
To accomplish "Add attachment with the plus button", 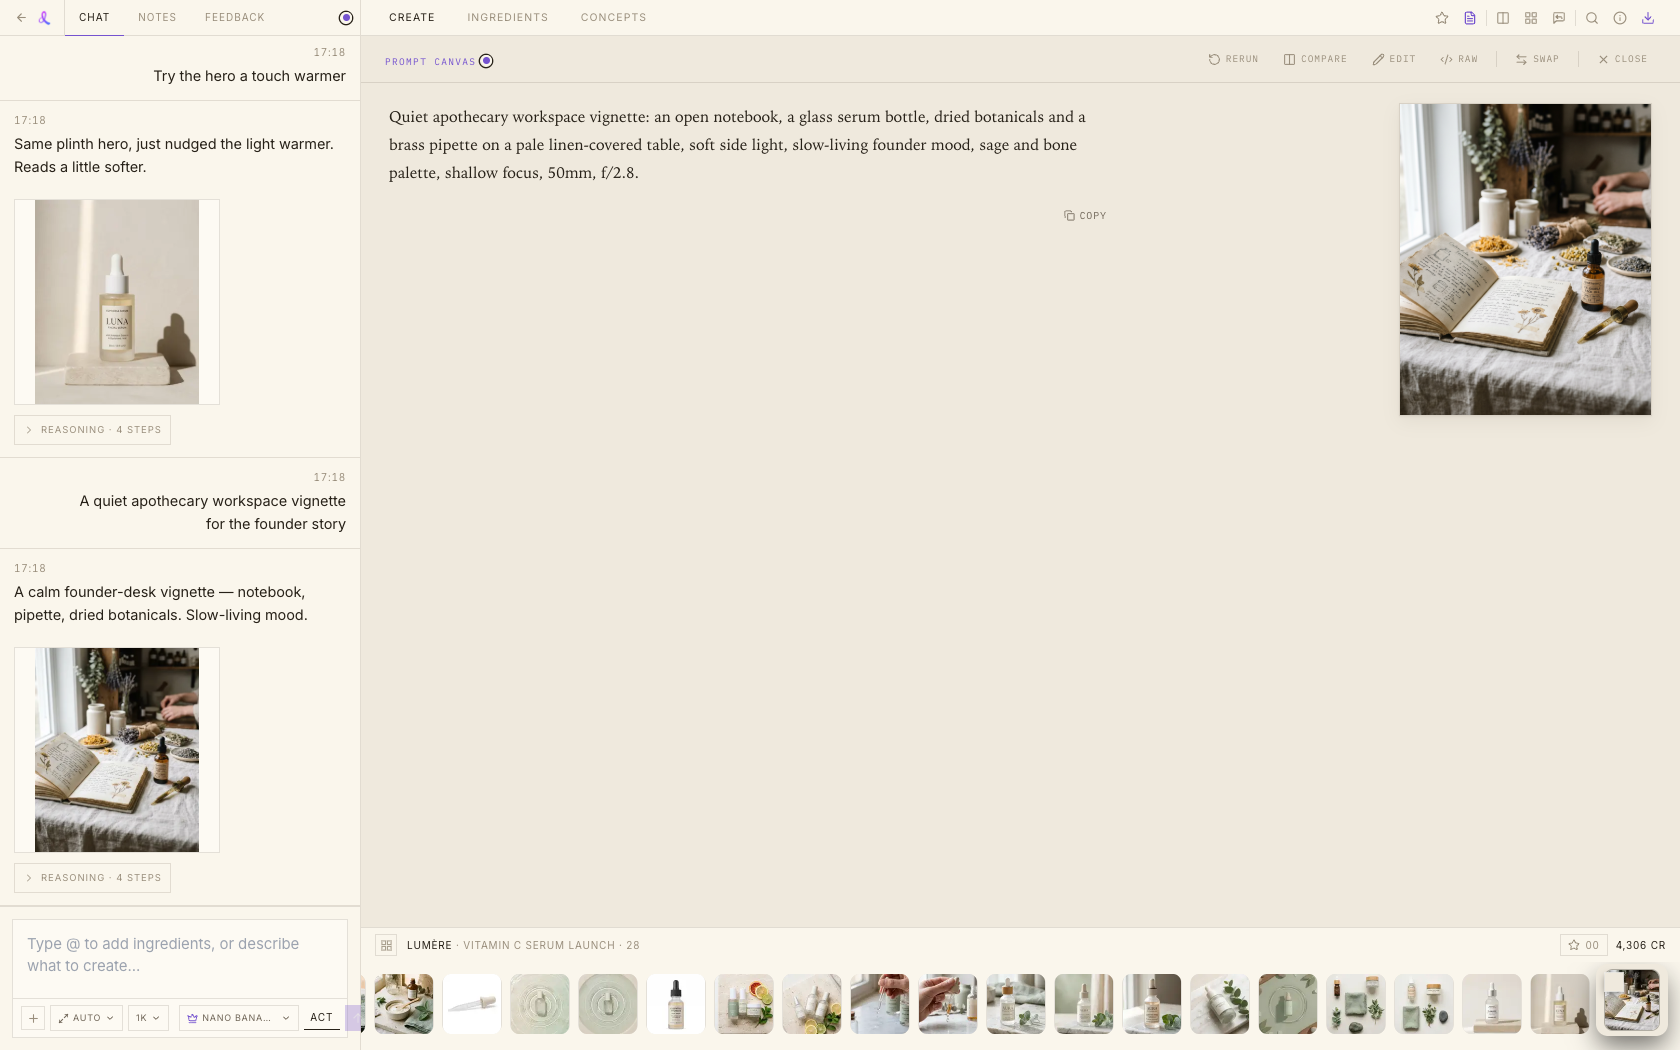I will click(33, 1018).
